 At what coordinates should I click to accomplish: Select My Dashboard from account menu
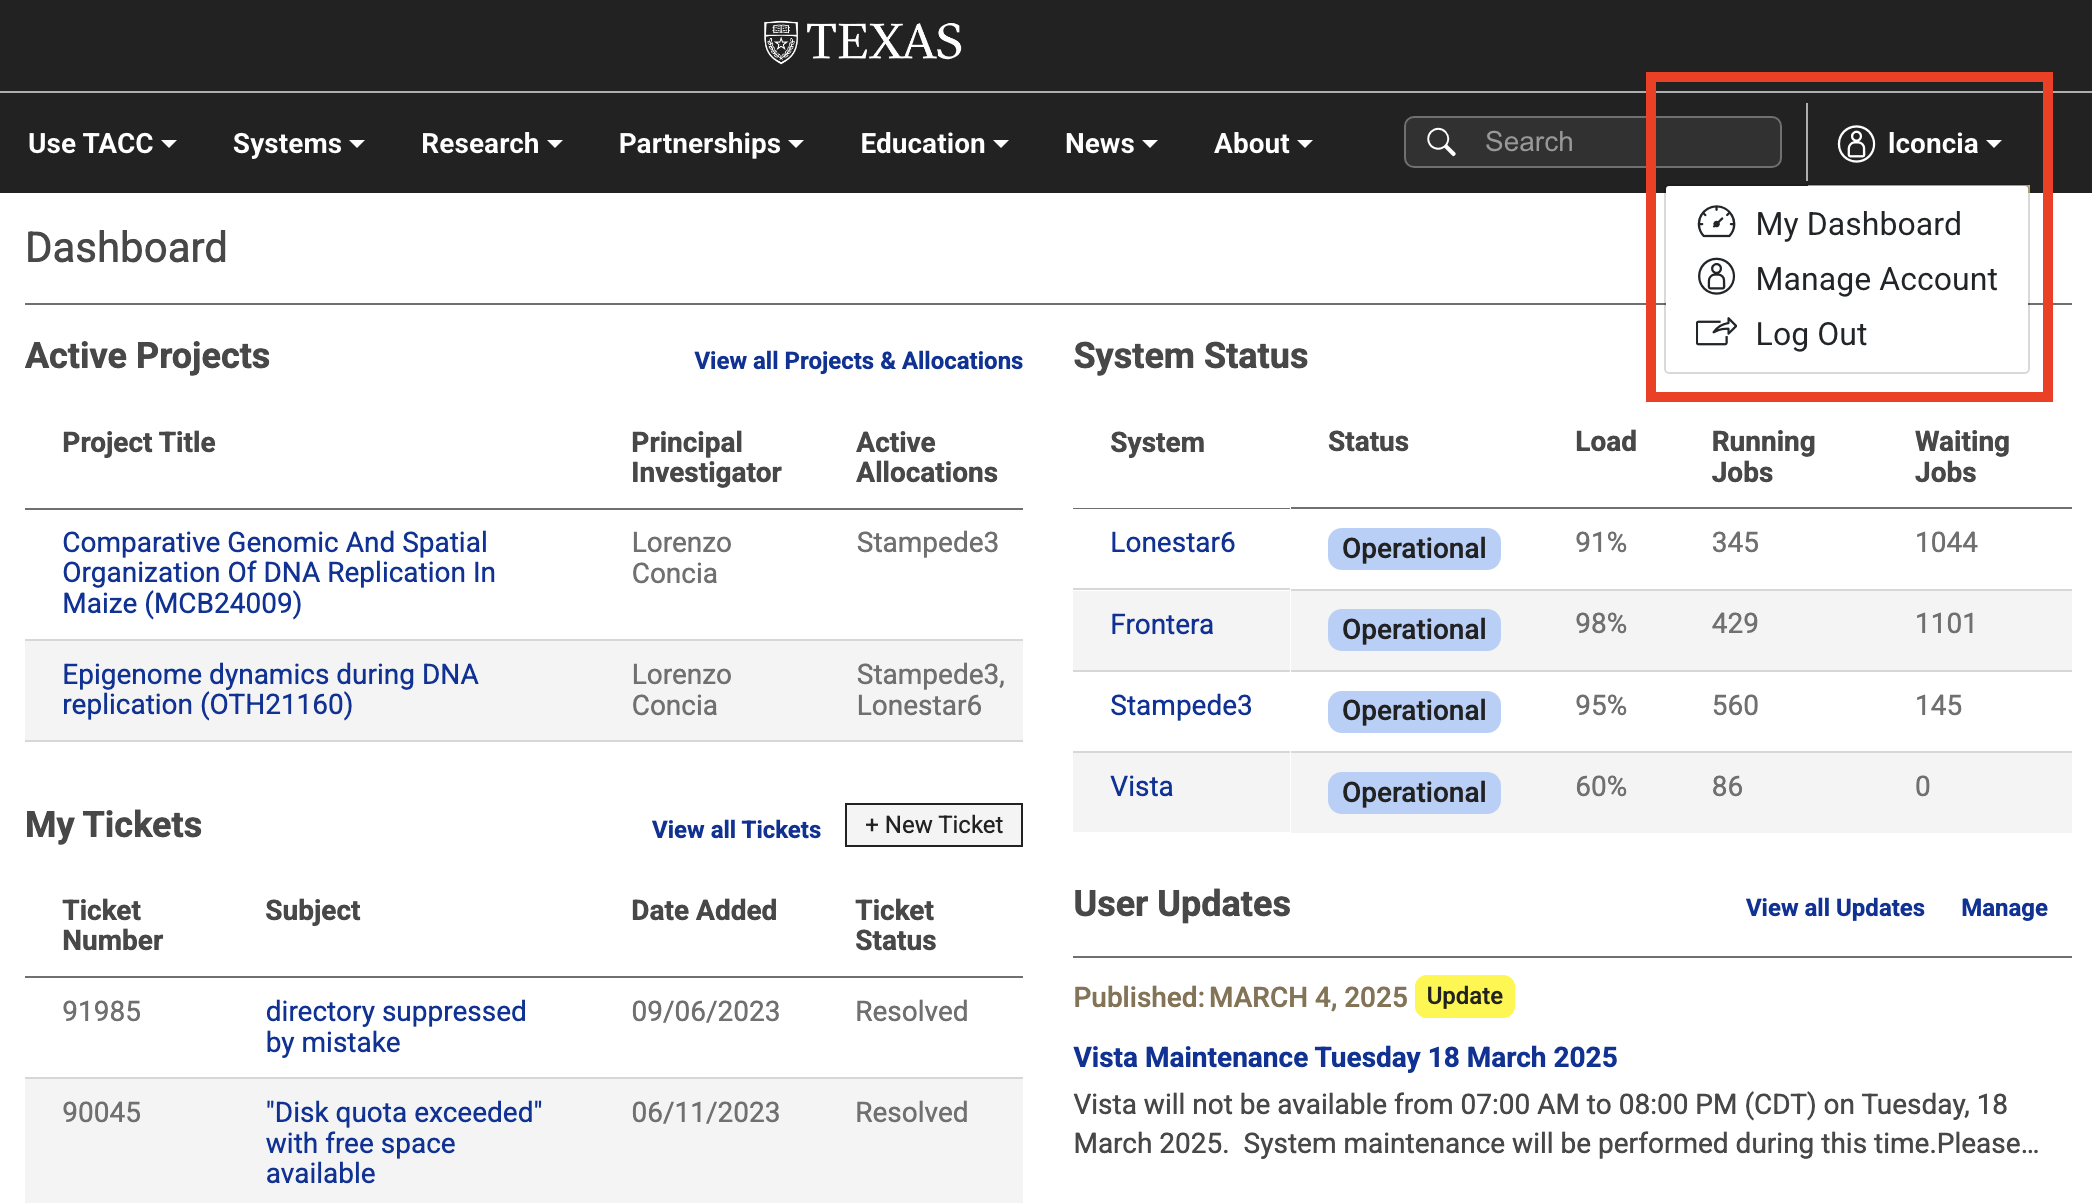click(x=1858, y=224)
